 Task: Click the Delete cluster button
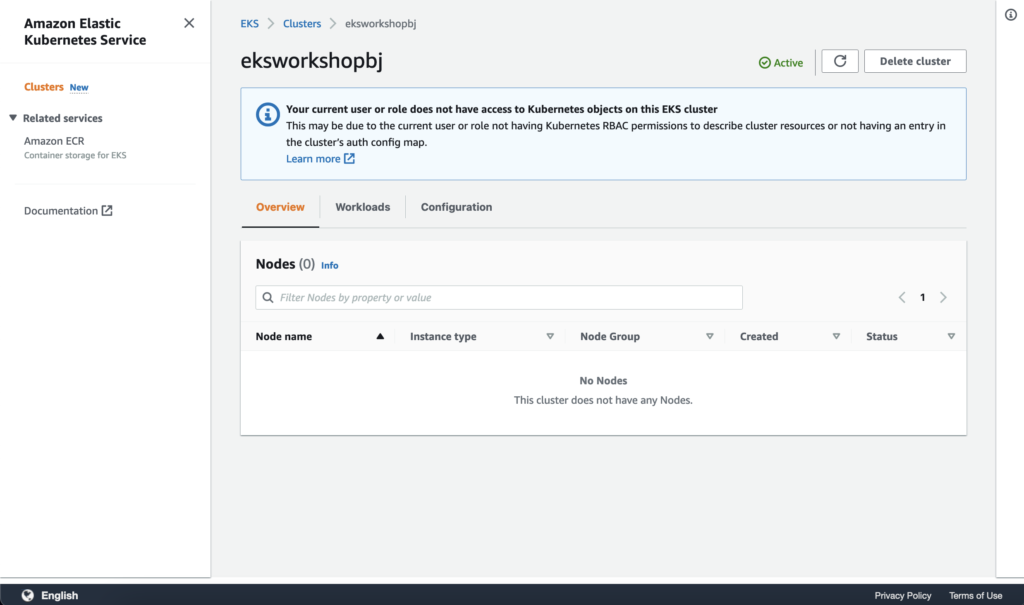coord(915,61)
